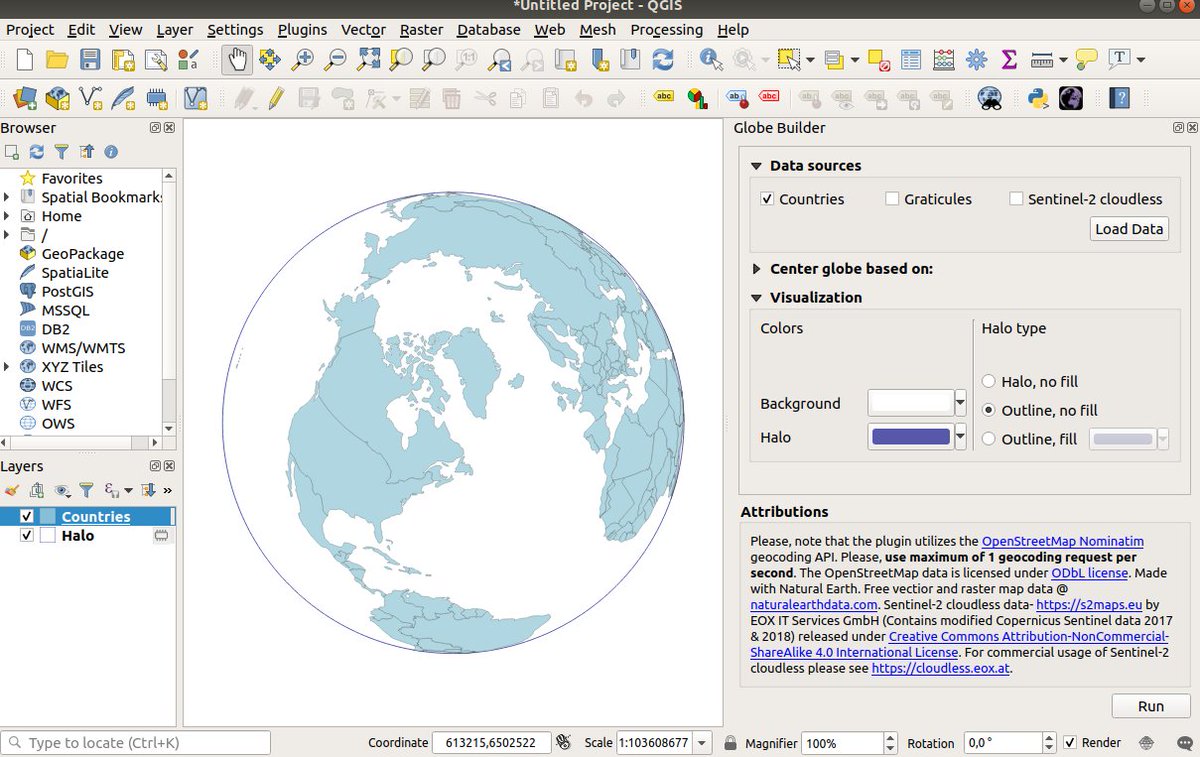This screenshot has height=757, width=1200.
Task: Open the https://cloudless.eox.at link
Action: coord(941,668)
